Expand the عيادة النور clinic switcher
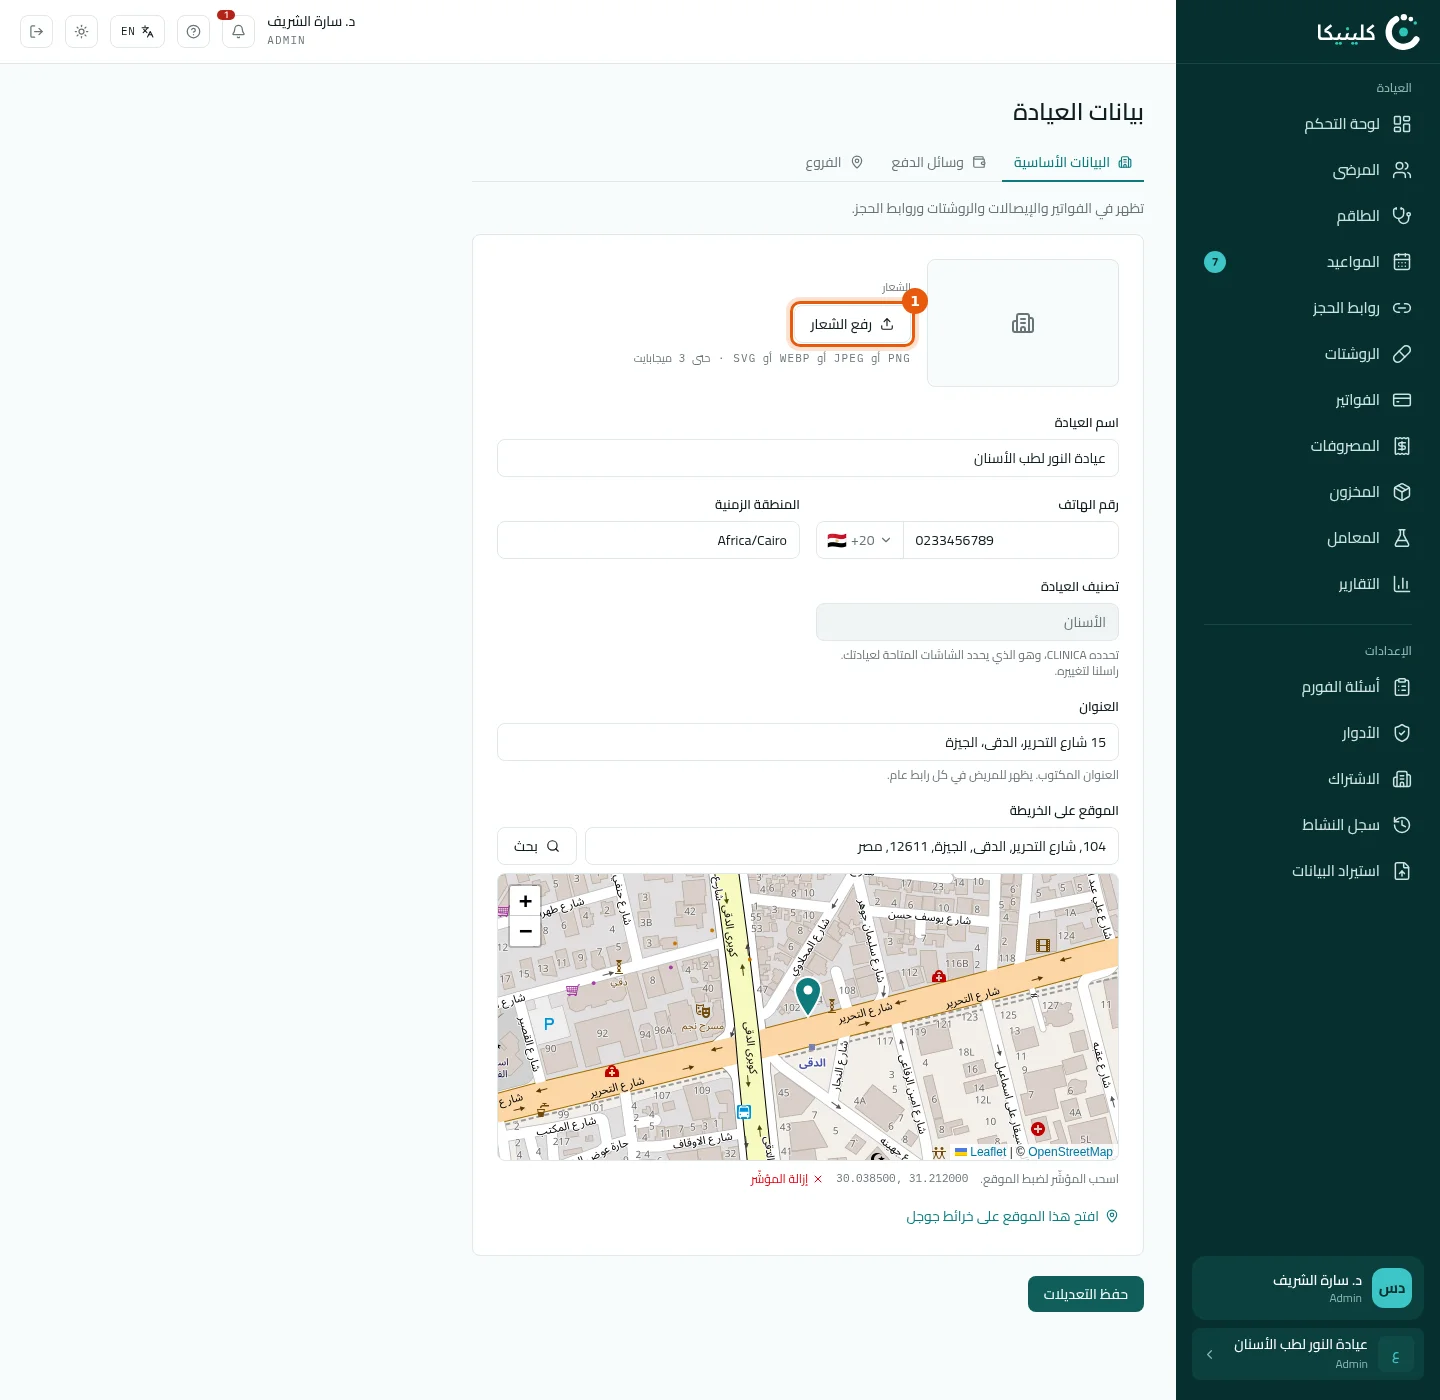 (1308, 1354)
